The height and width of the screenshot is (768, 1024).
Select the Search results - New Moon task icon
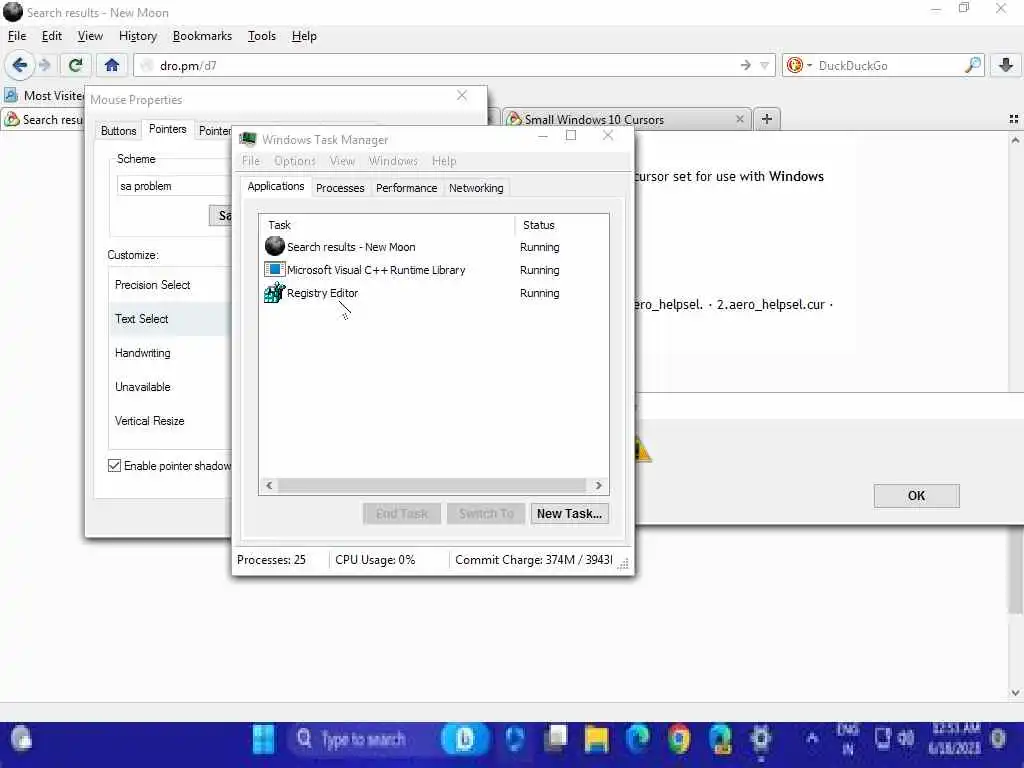(274, 246)
